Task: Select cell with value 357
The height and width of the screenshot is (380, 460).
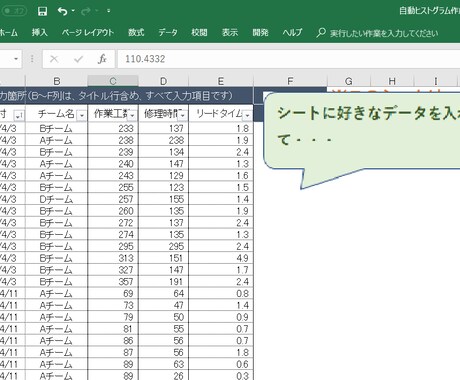Action: coord(113,282)
